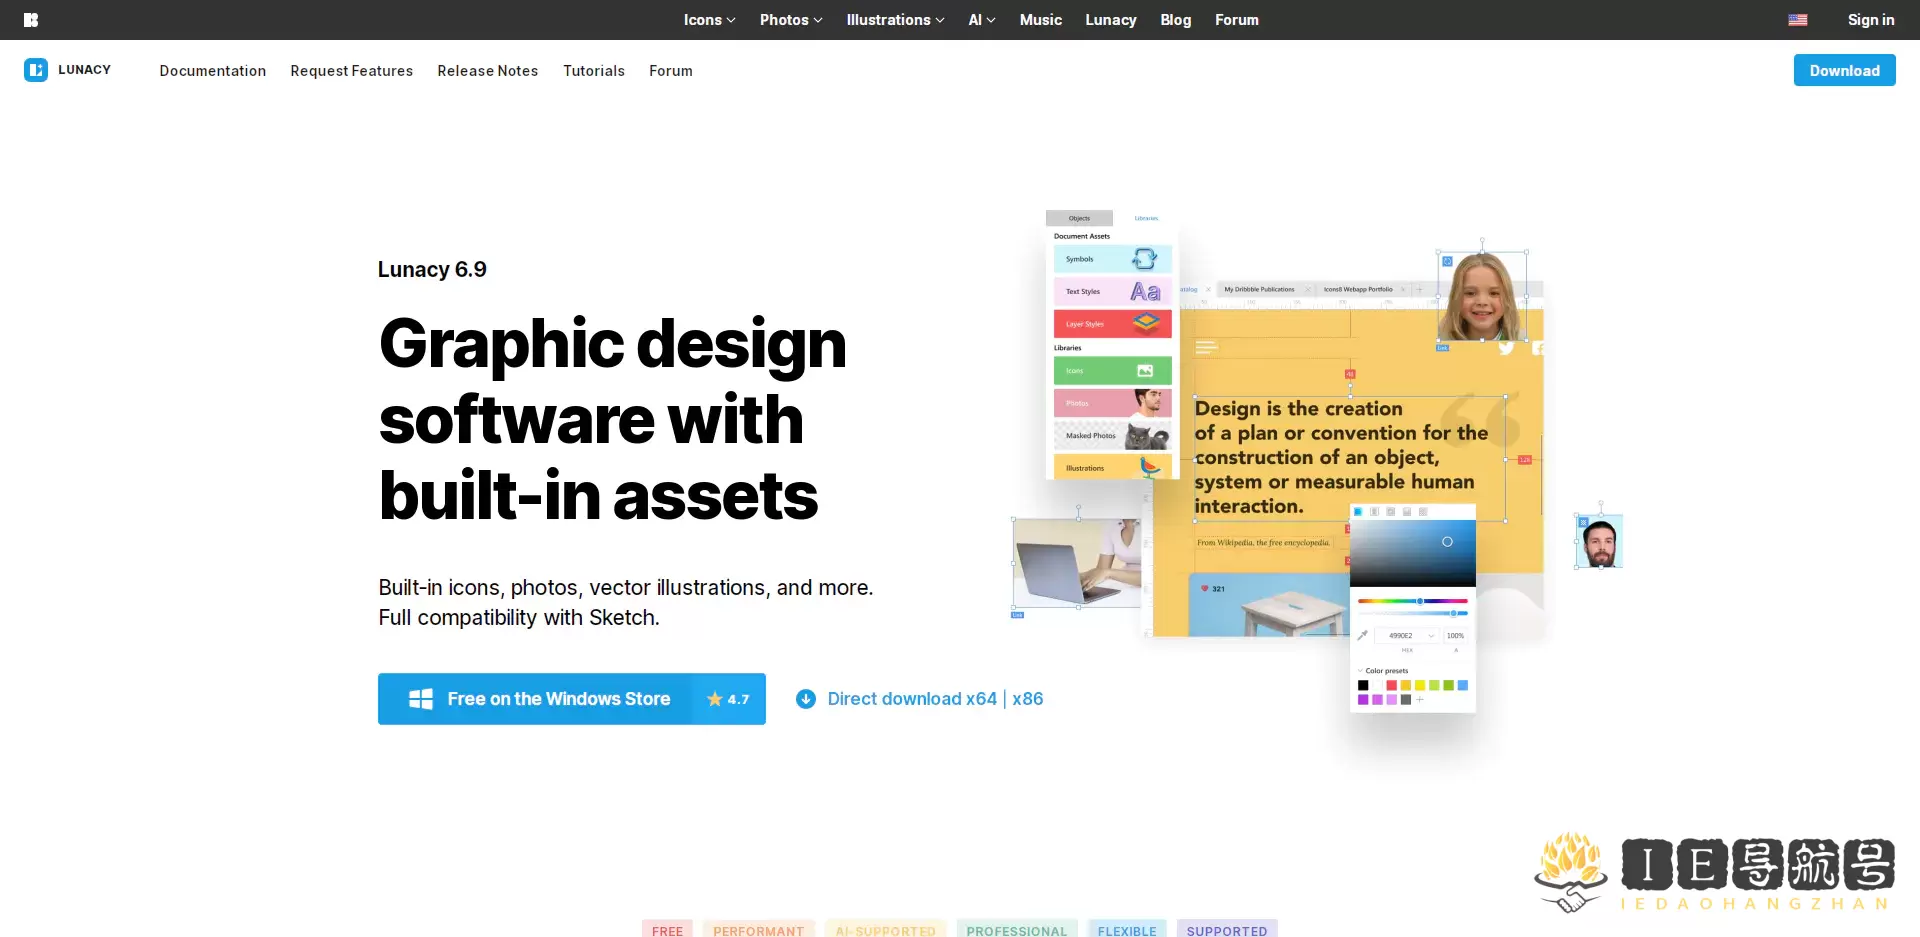Switch to the Objects tab in the illustration
Screen dimensions: 1920x937
coord(1079,218)
